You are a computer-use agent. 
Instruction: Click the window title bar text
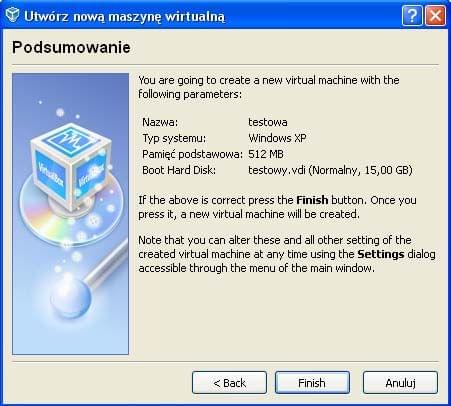pyautogui.click(x=125, y=16)
